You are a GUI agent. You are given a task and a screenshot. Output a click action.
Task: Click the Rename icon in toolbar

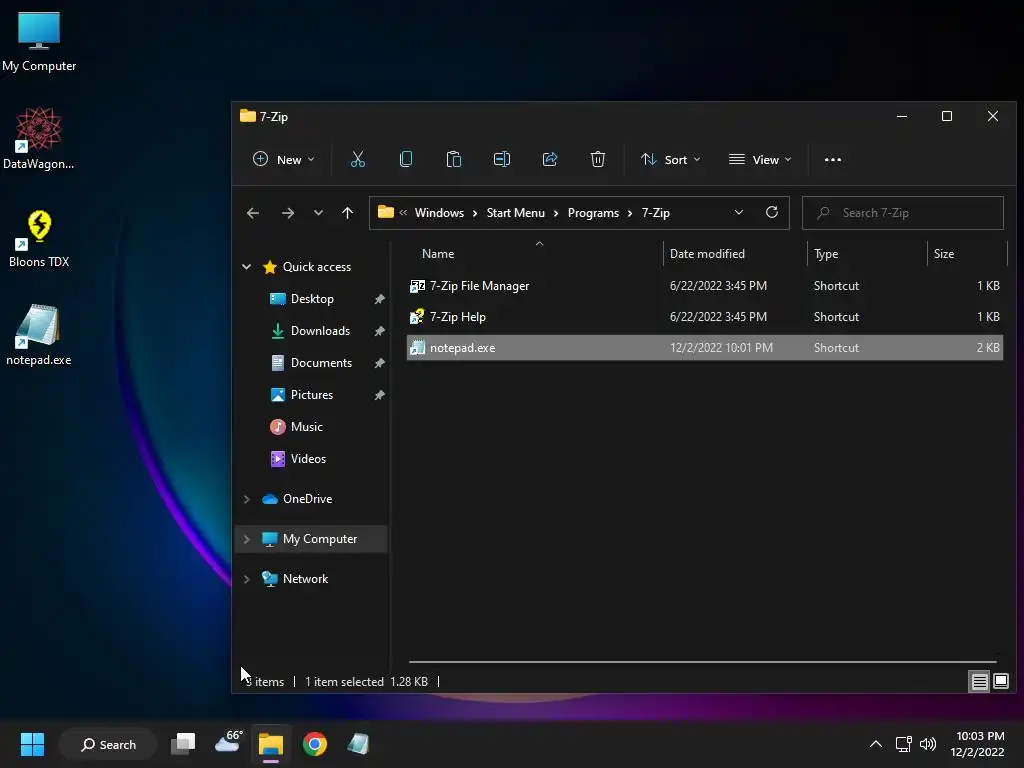502,159
